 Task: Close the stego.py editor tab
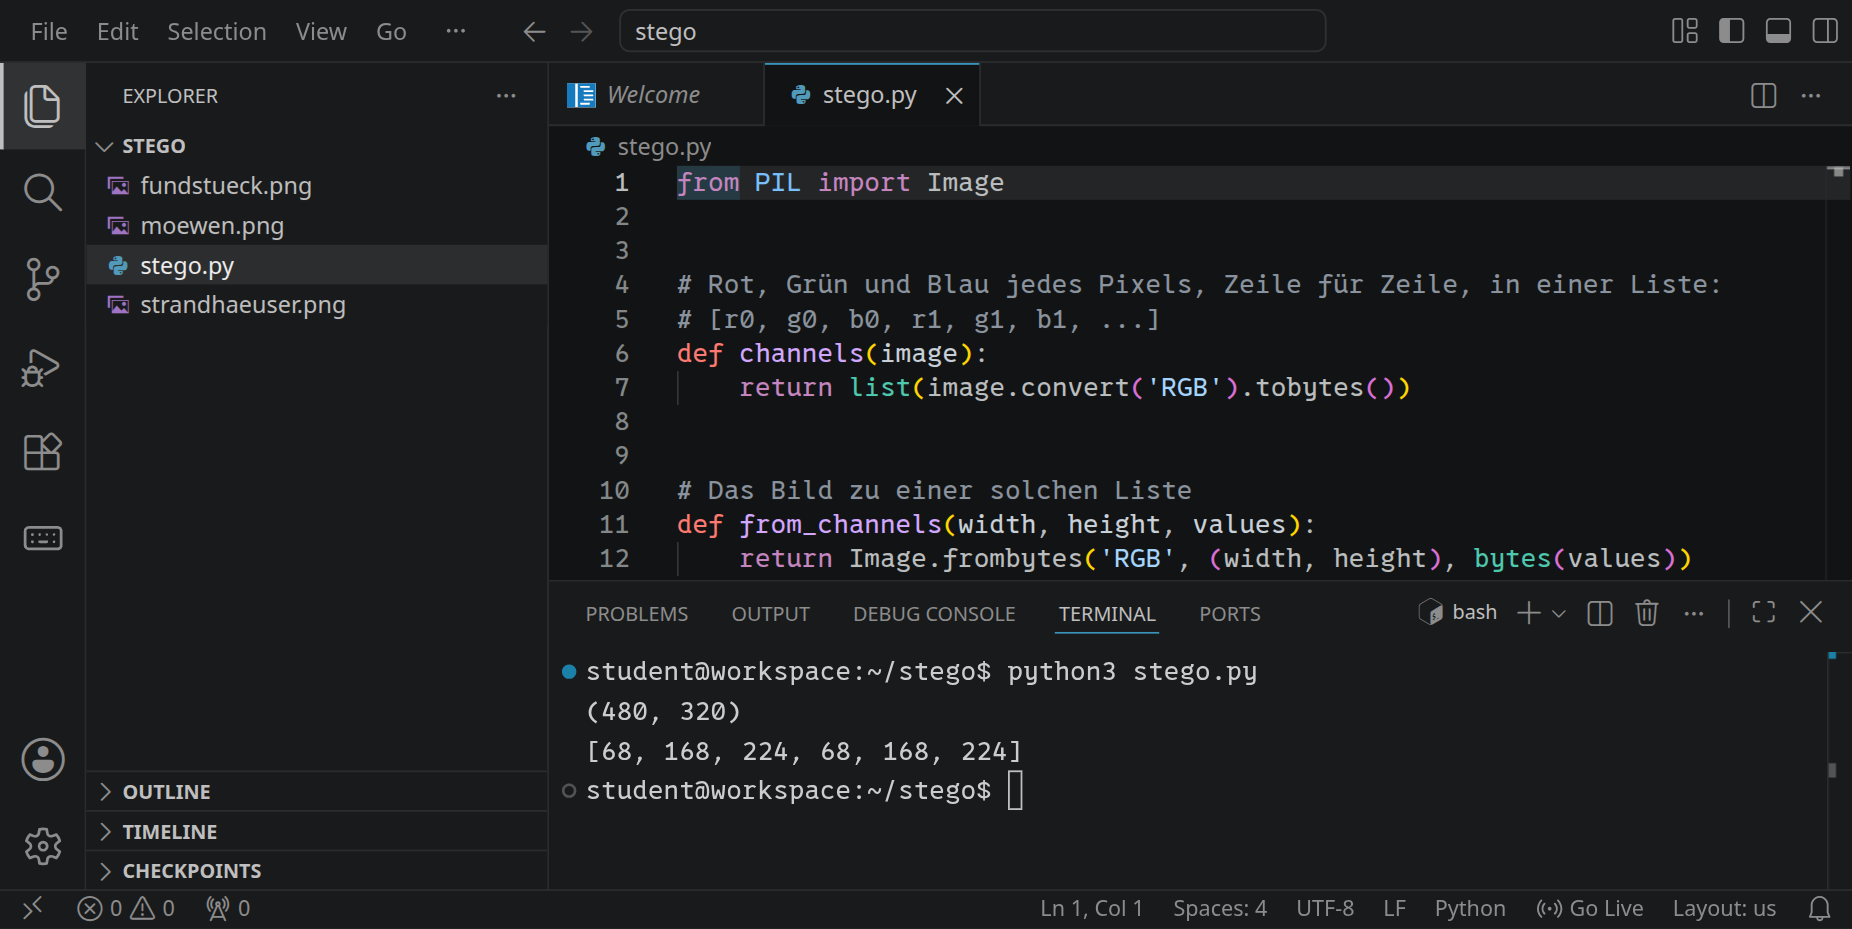click(954, 96)
